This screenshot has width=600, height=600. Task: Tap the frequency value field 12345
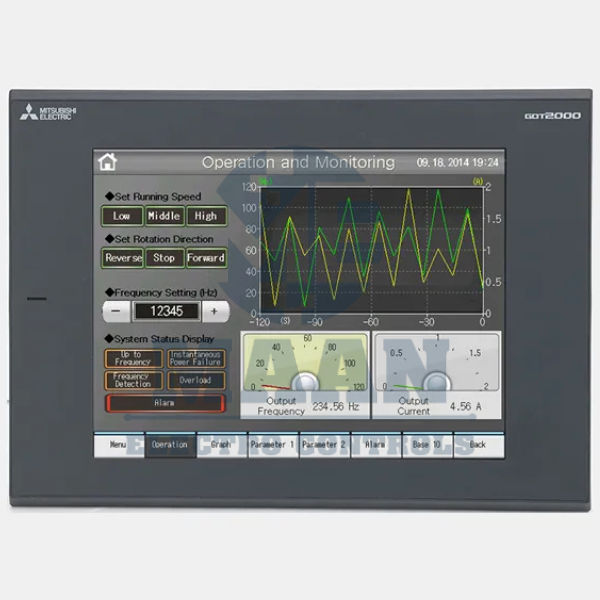click(x=165, y=311)
